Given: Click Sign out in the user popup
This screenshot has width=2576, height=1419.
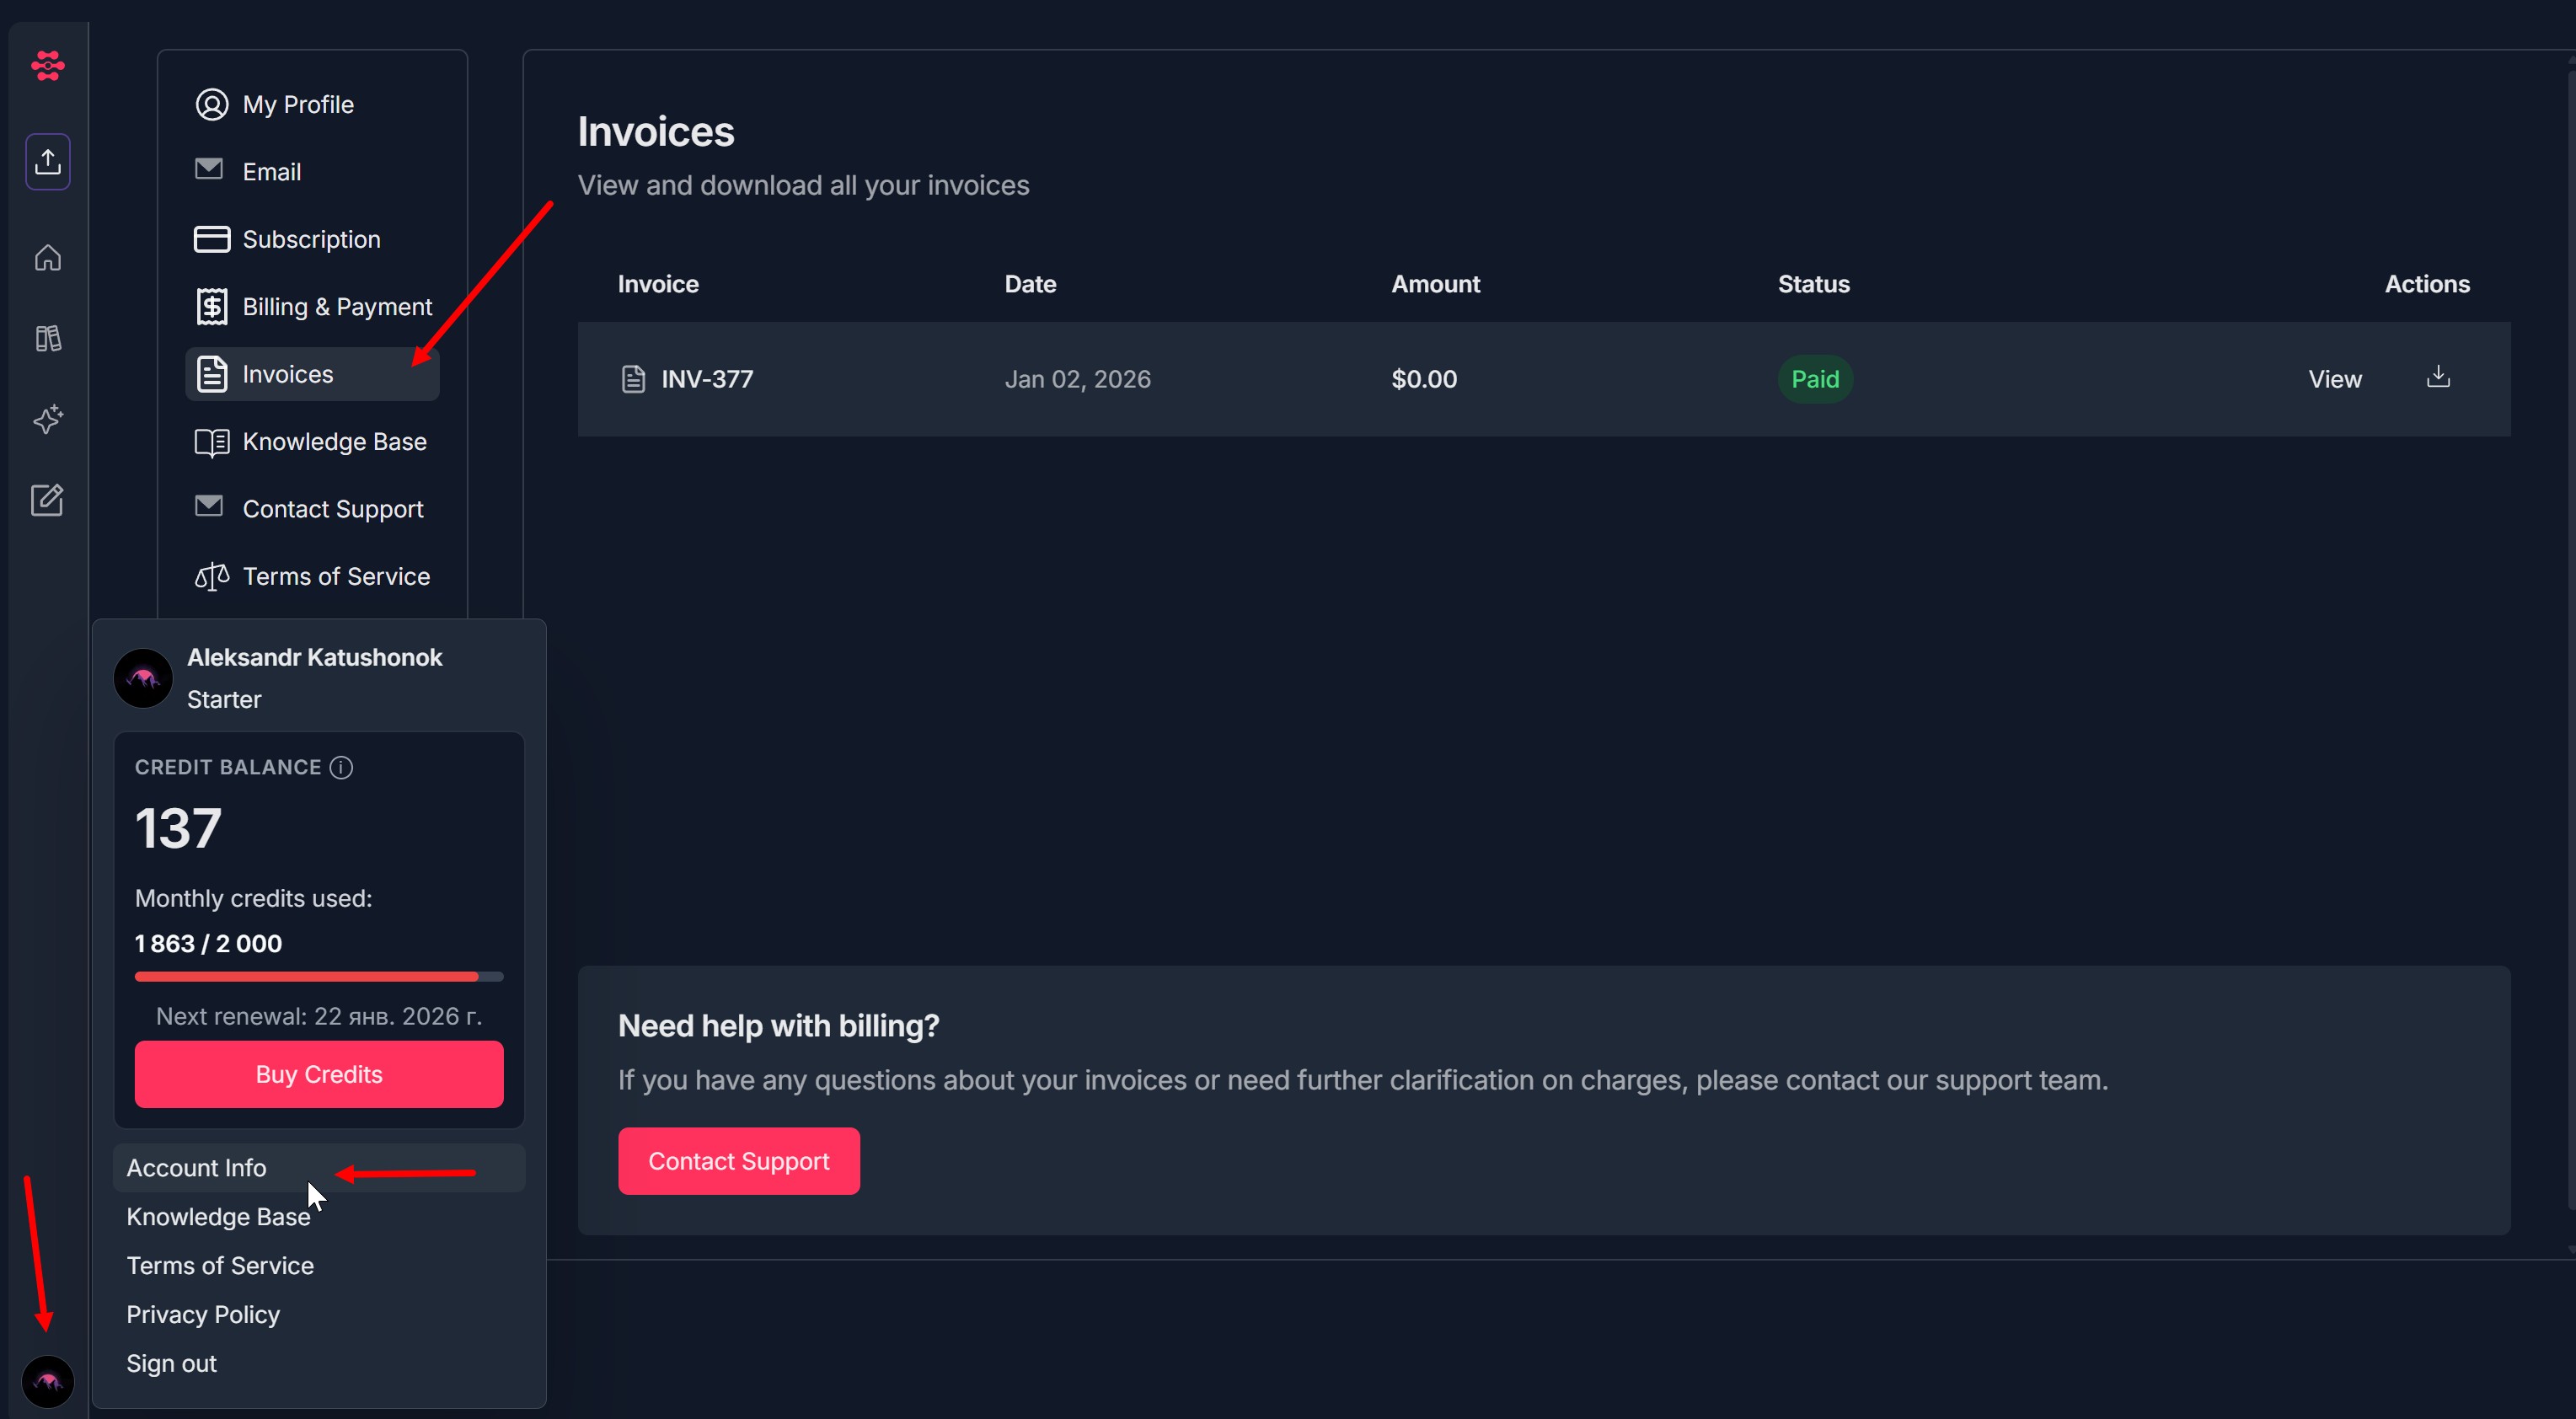Looking at the screenshot, I should (x=171, y=1363).
